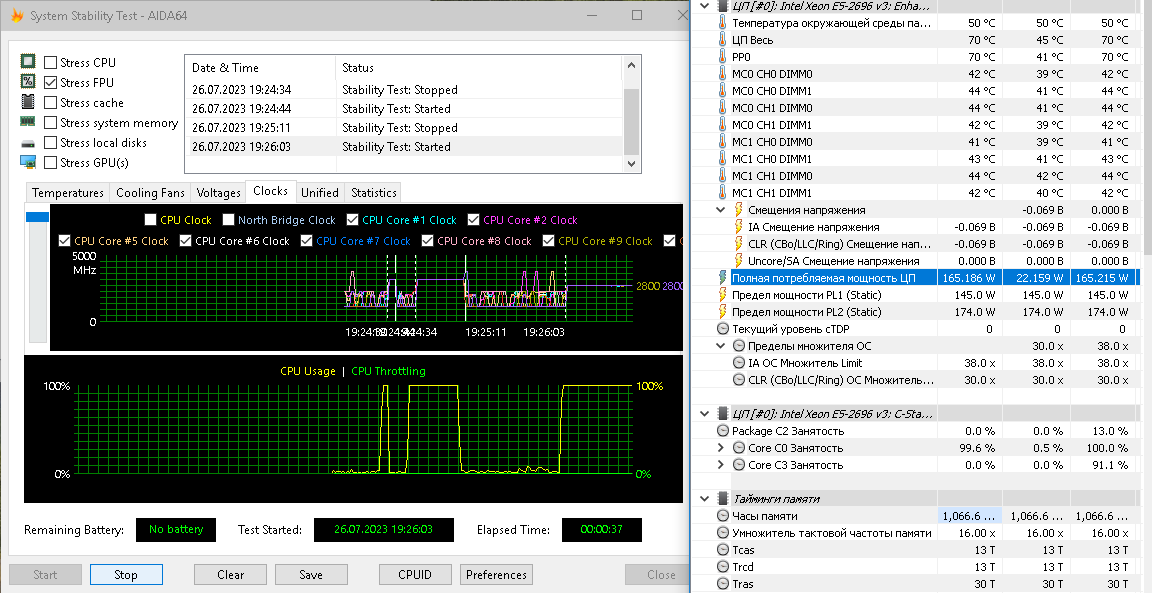Click the Stress CPU chip icon
The height and width of the screenshot is (593, 1152).
tap(28, 62)
